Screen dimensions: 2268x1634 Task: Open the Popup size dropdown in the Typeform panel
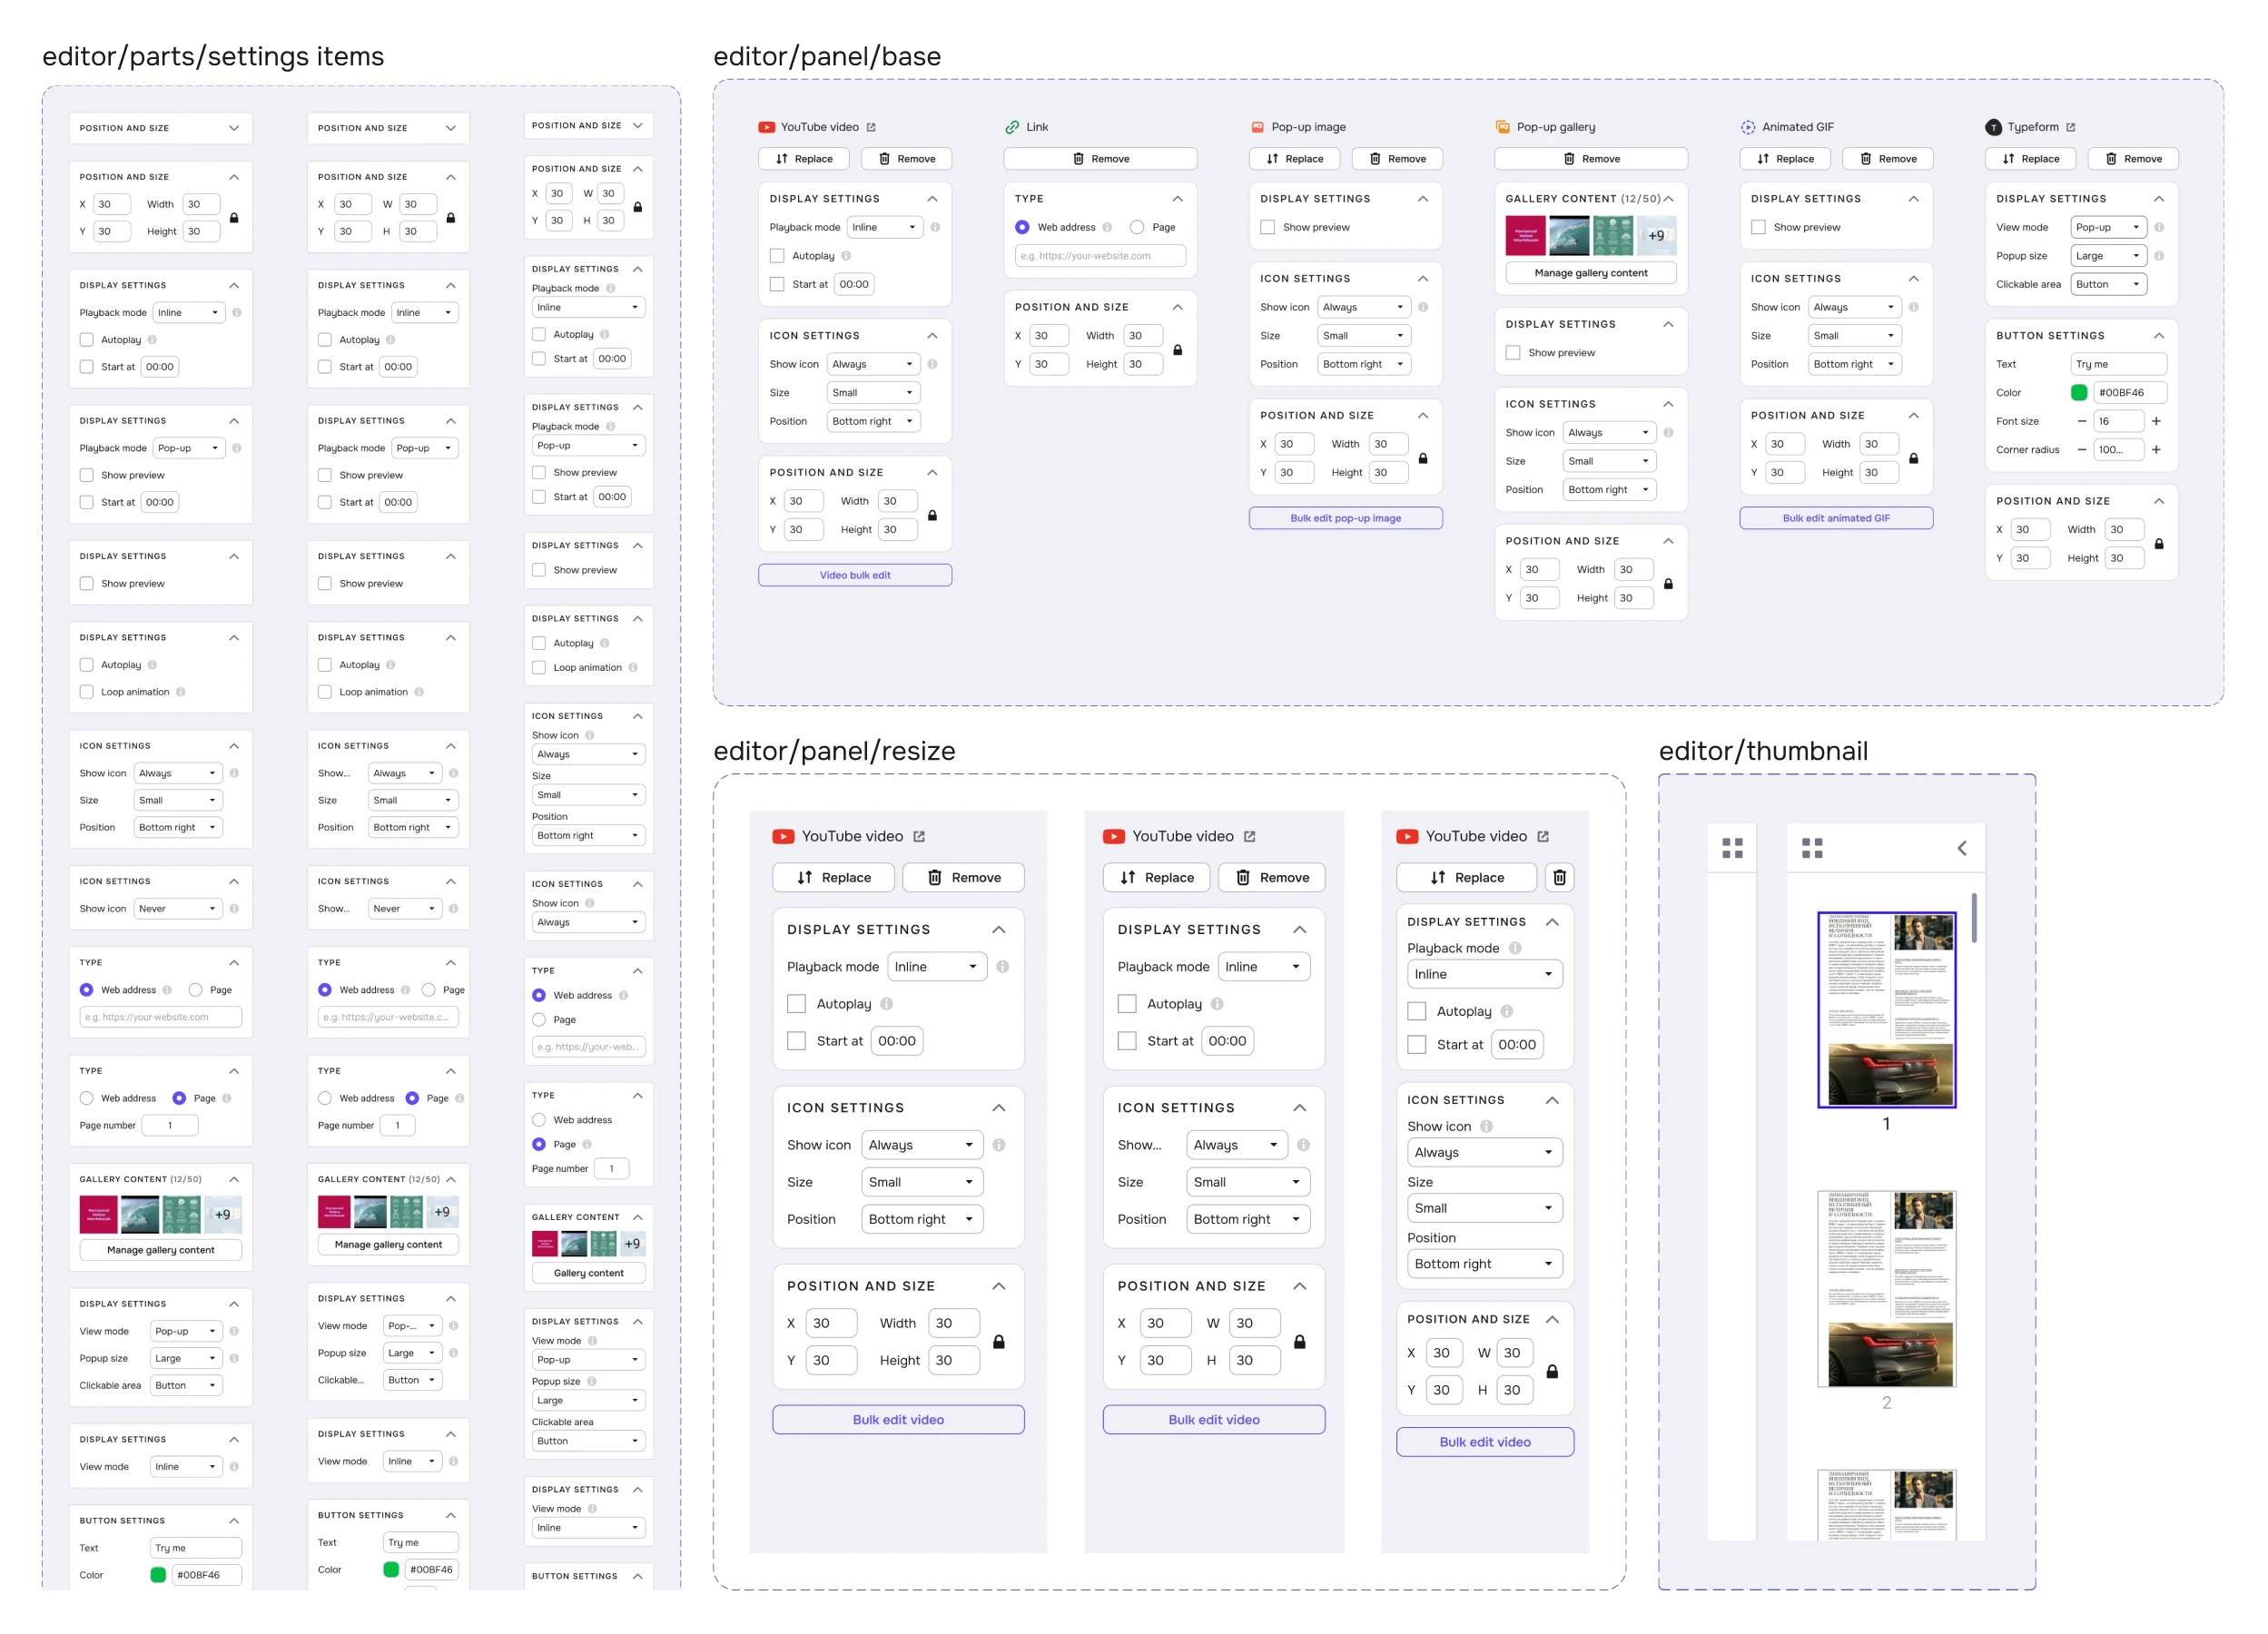[x=2109, y=256]
